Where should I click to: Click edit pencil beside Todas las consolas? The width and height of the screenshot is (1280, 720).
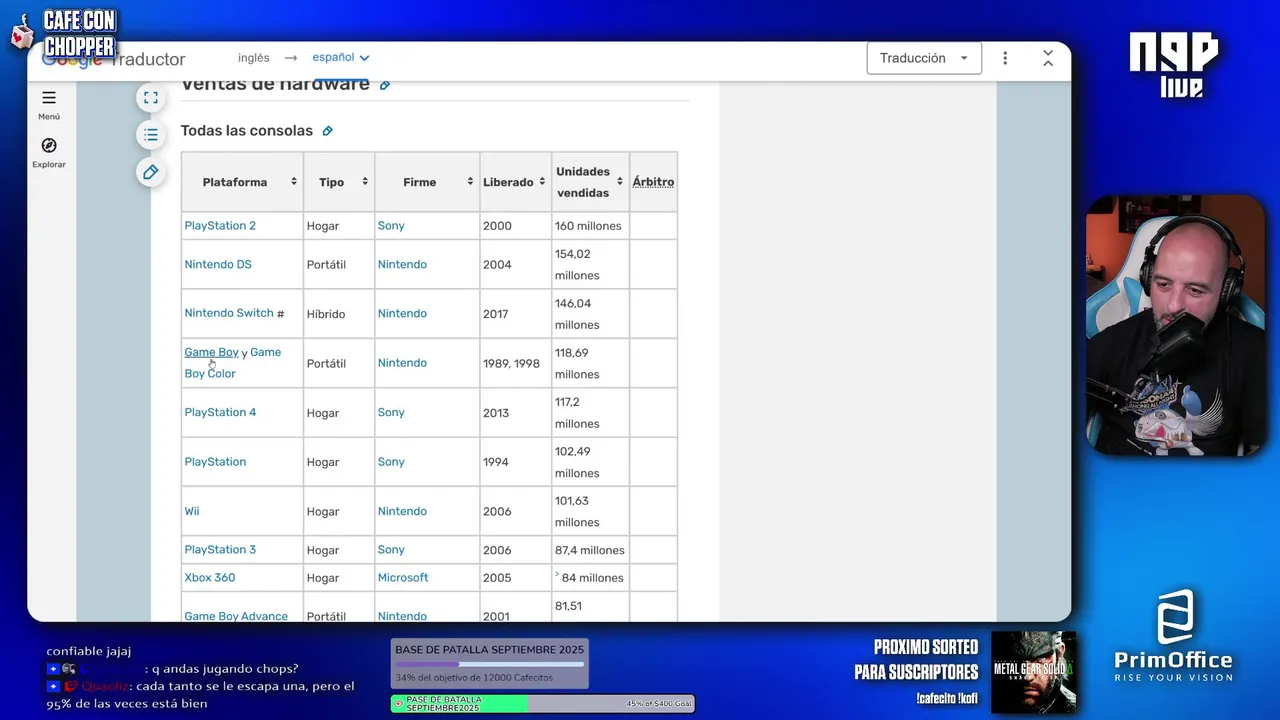tap(327, 131)
